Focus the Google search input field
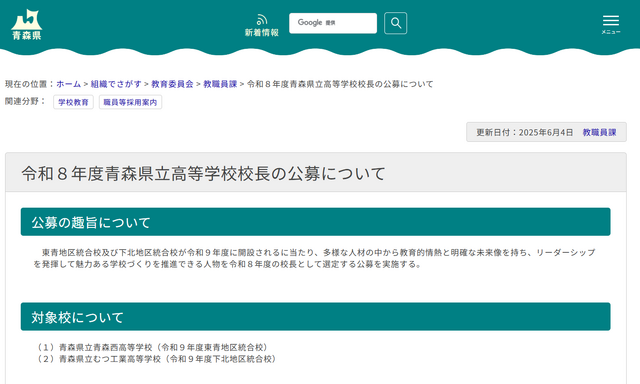This screenshot has width=640, height=384. click(x=333, y=23)
